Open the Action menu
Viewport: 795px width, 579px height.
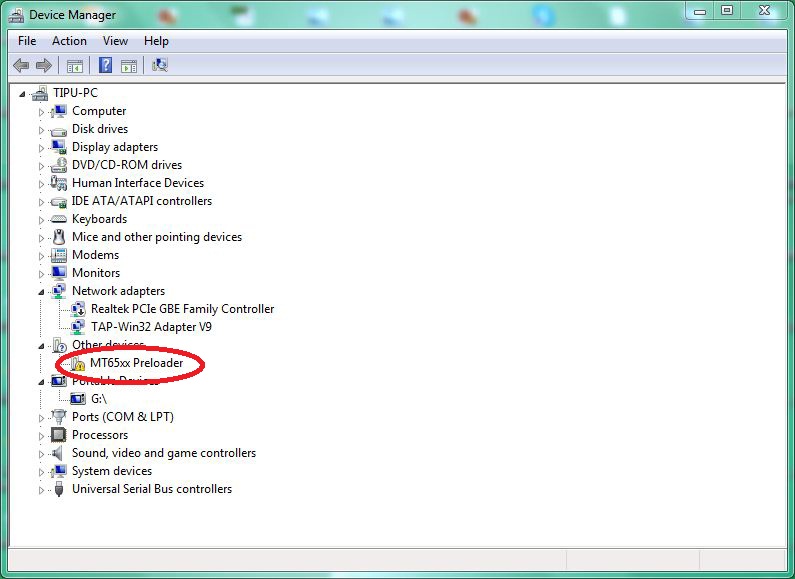tap(69, 41)
